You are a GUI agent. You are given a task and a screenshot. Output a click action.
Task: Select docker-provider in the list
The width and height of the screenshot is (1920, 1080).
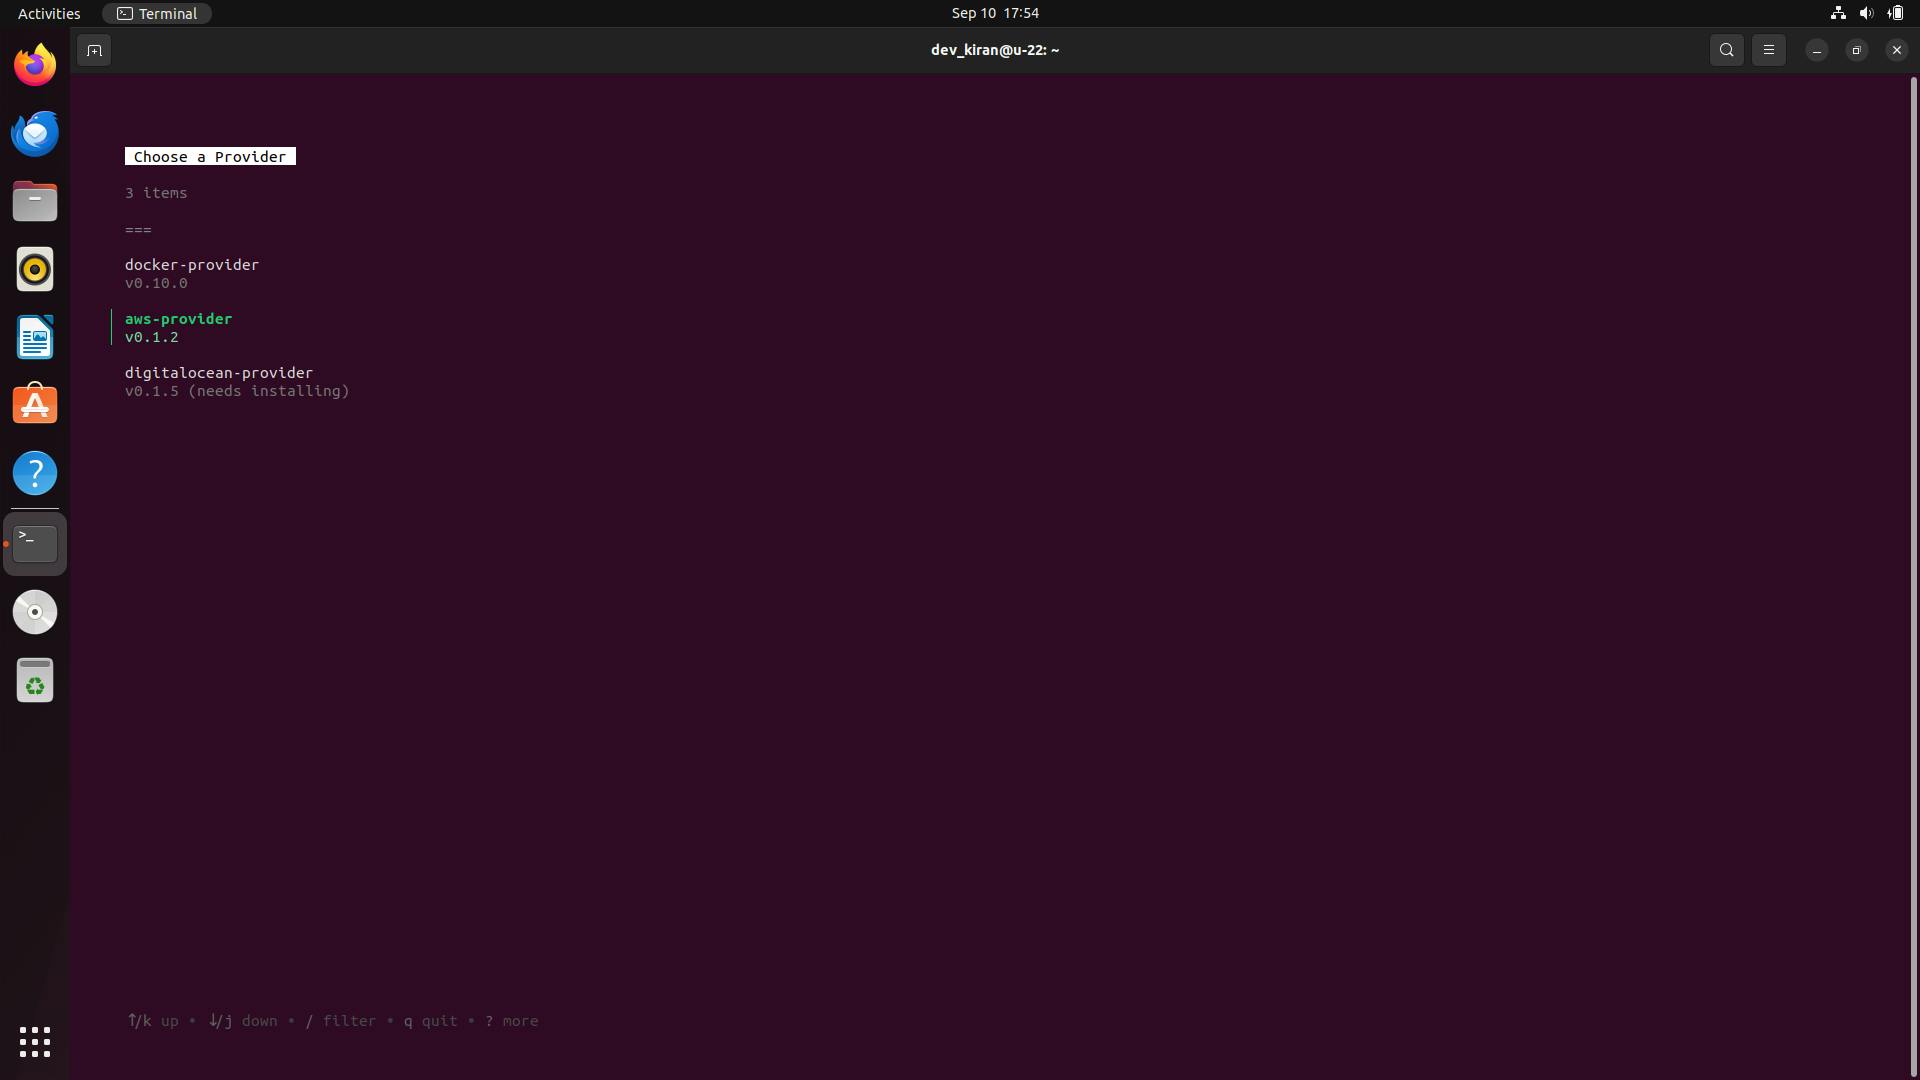coord(192,265)
